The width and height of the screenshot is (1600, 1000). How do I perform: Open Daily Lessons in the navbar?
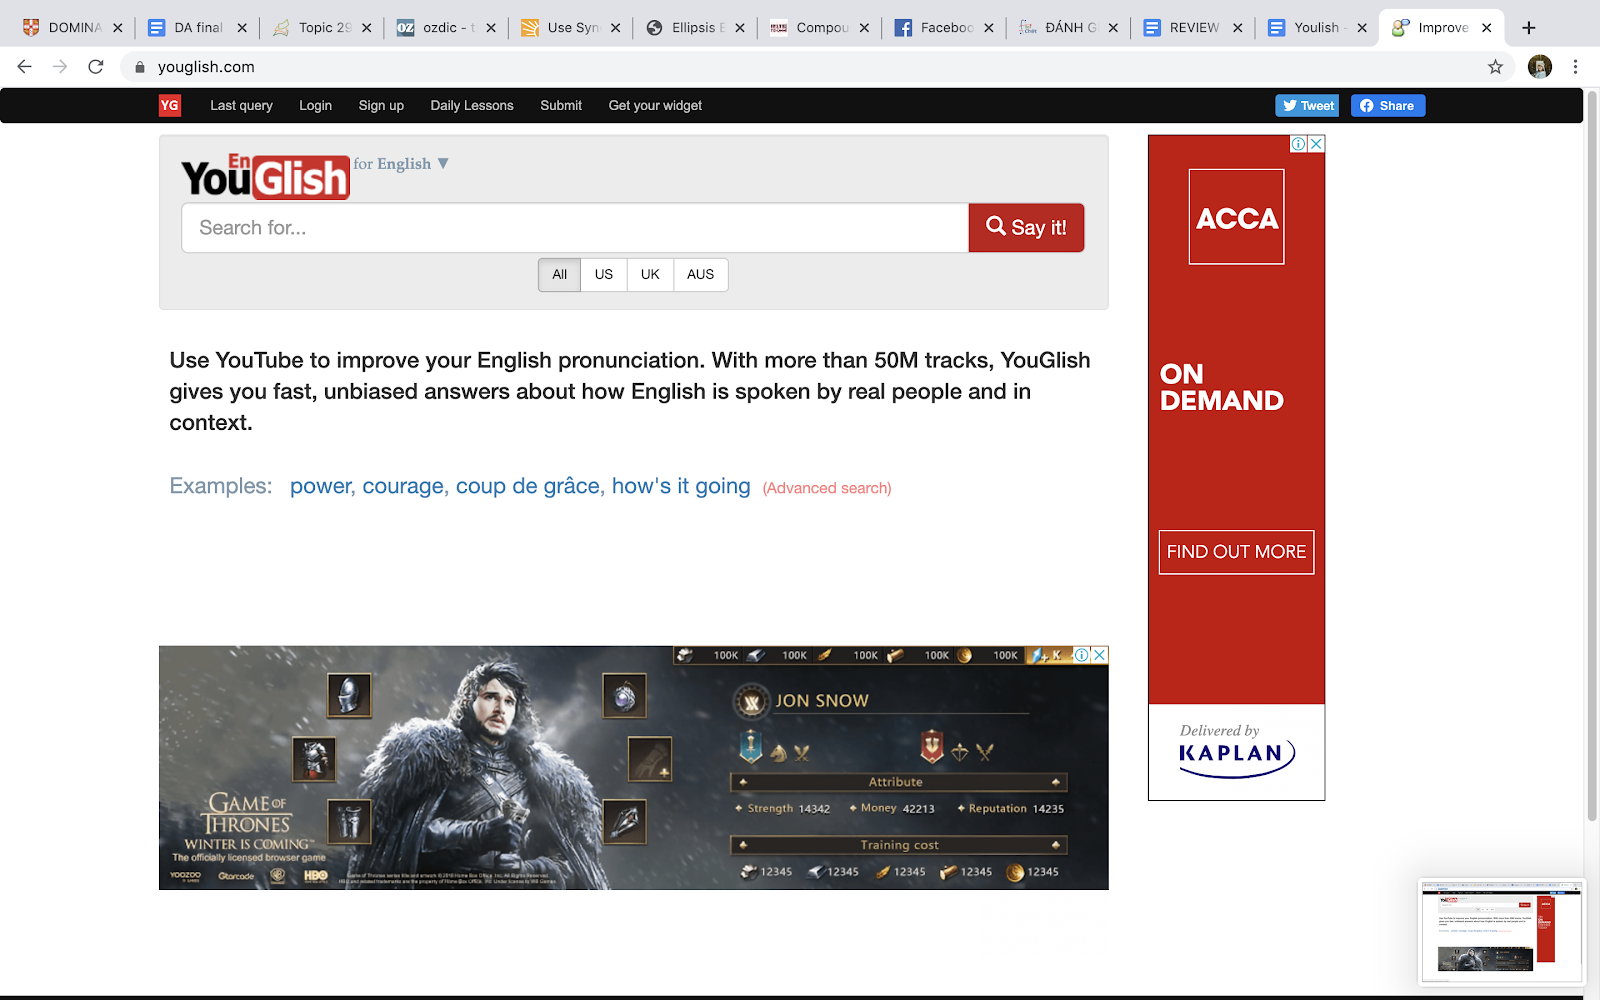[x=472, y=105]
